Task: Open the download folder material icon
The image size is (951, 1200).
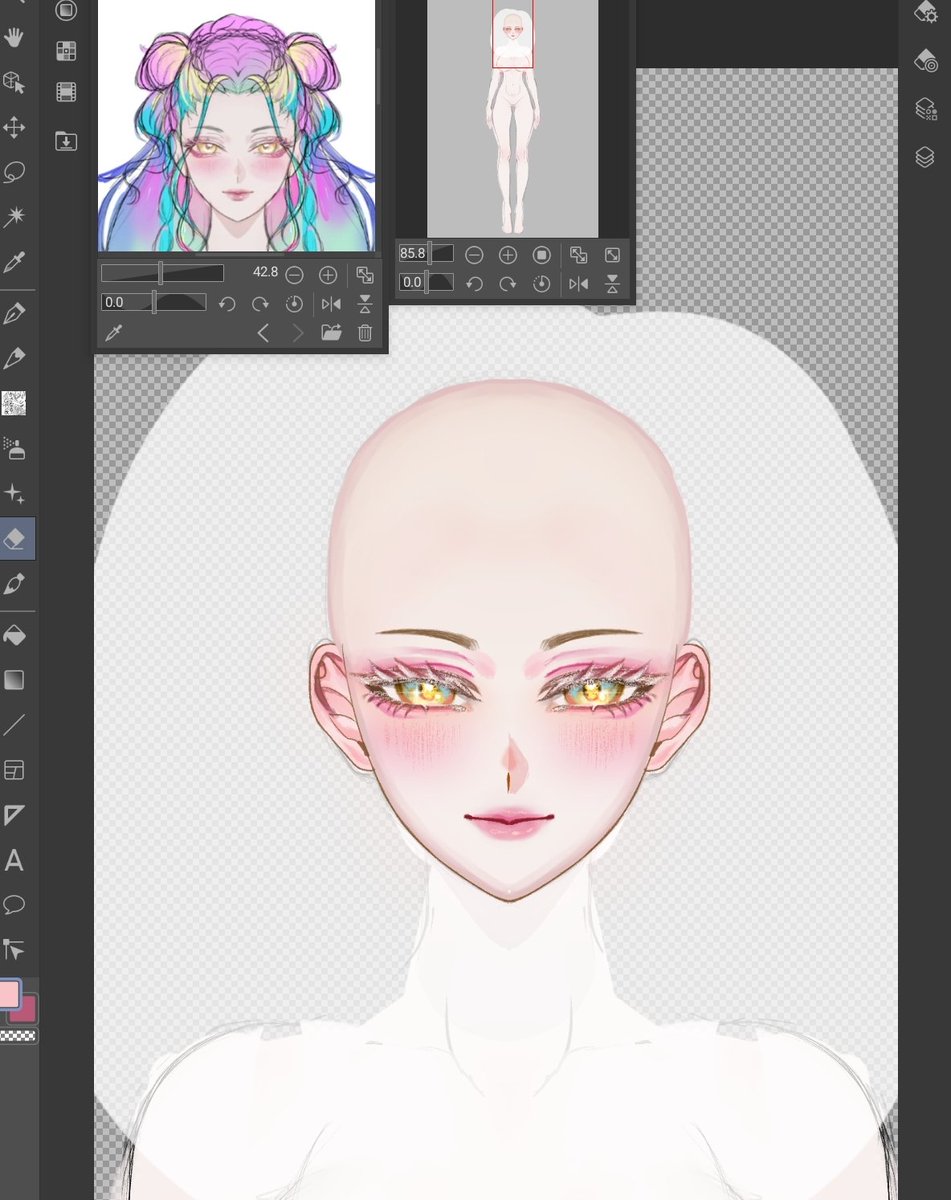Action: 66,141
